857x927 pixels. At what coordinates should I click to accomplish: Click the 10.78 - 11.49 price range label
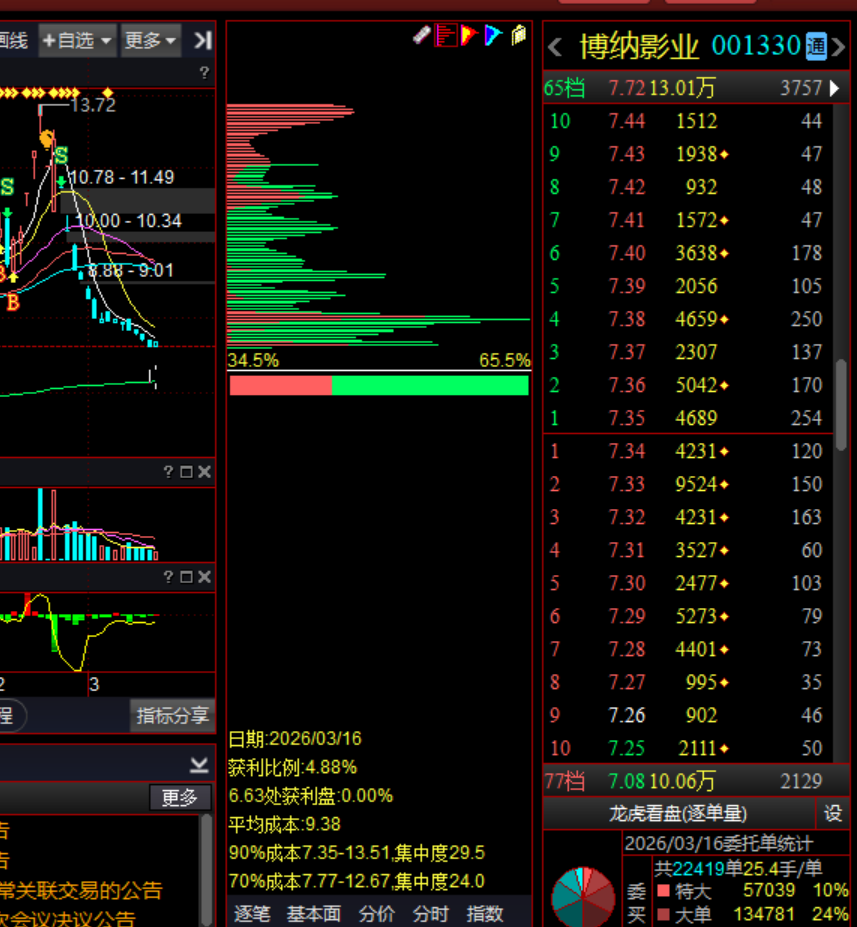coord(122,177)
